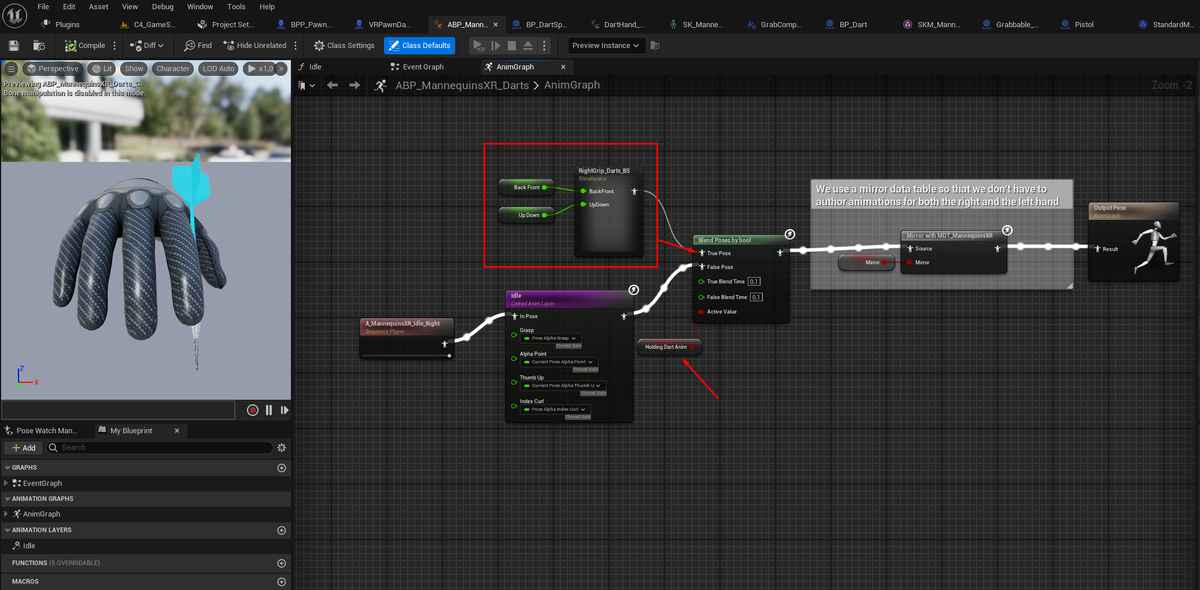Click the Save blueprint icon
The image size is (1200, 590).
tap(14, 45)
